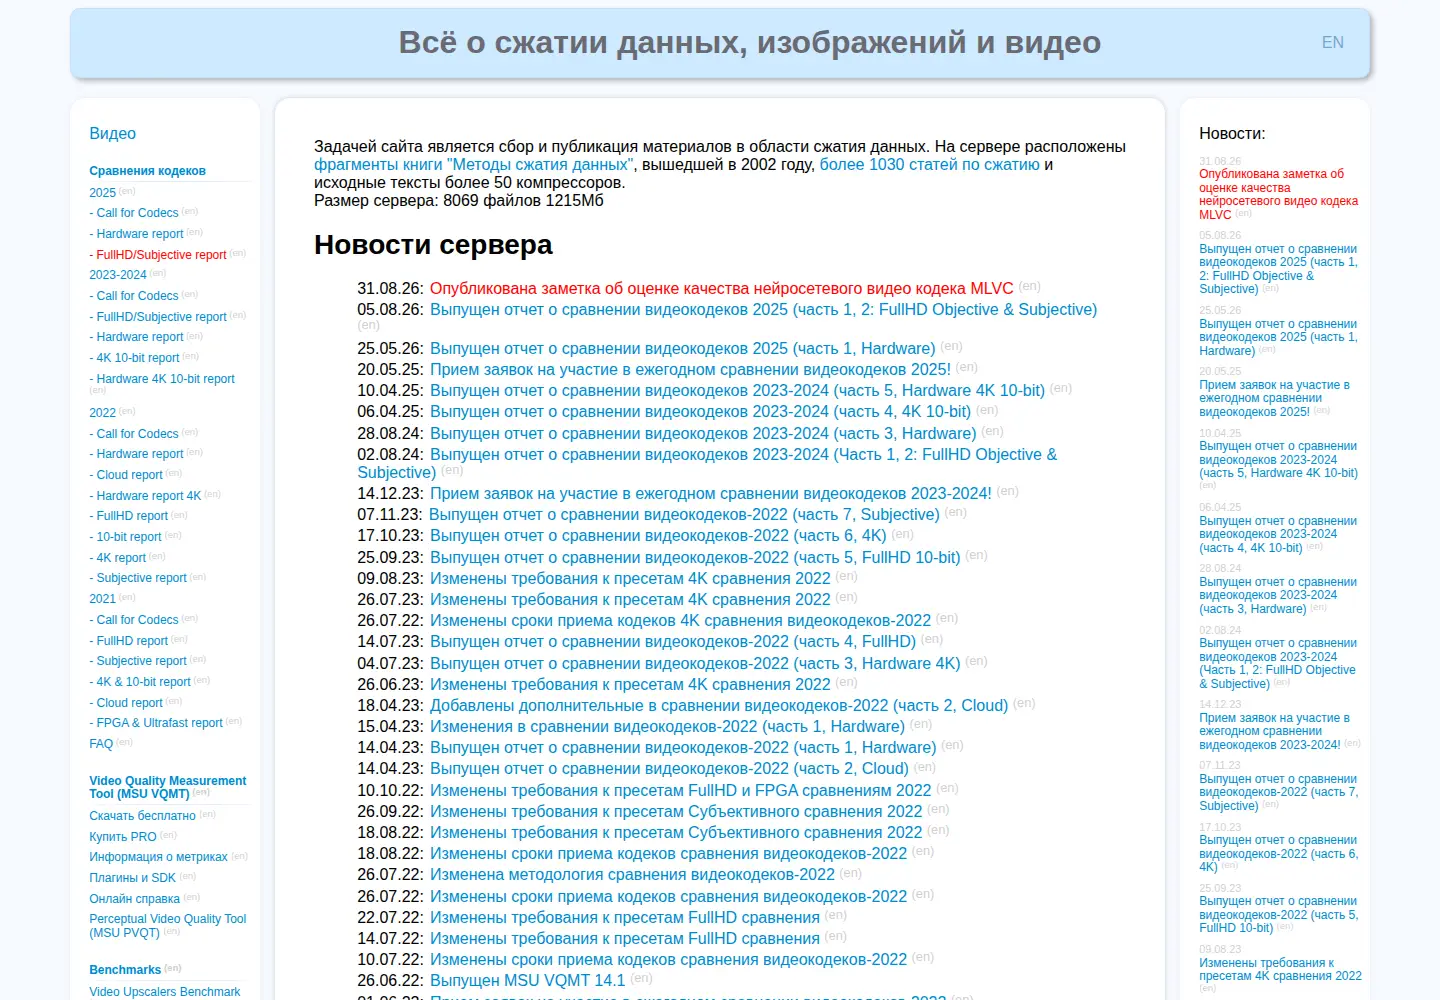The height and width of the screenshot is (1000, 1440).
Task: Open Добавлены дополнительные news dated 18.04.23
Action: coord(719,706)
